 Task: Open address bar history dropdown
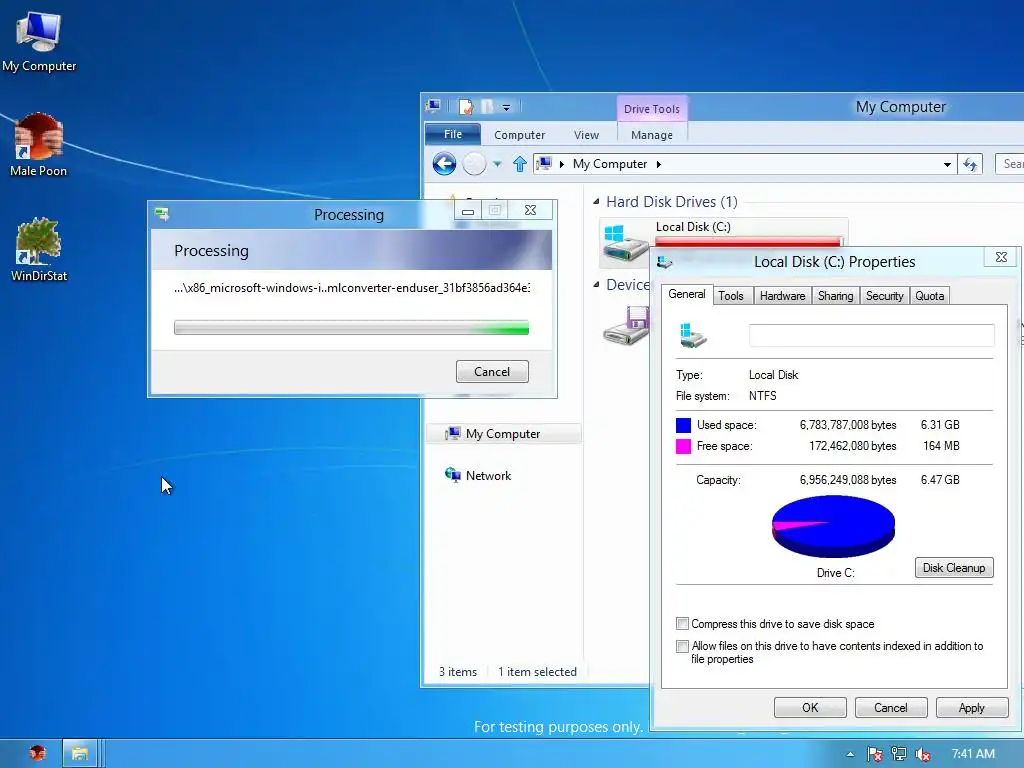click(x=947, y=165)
